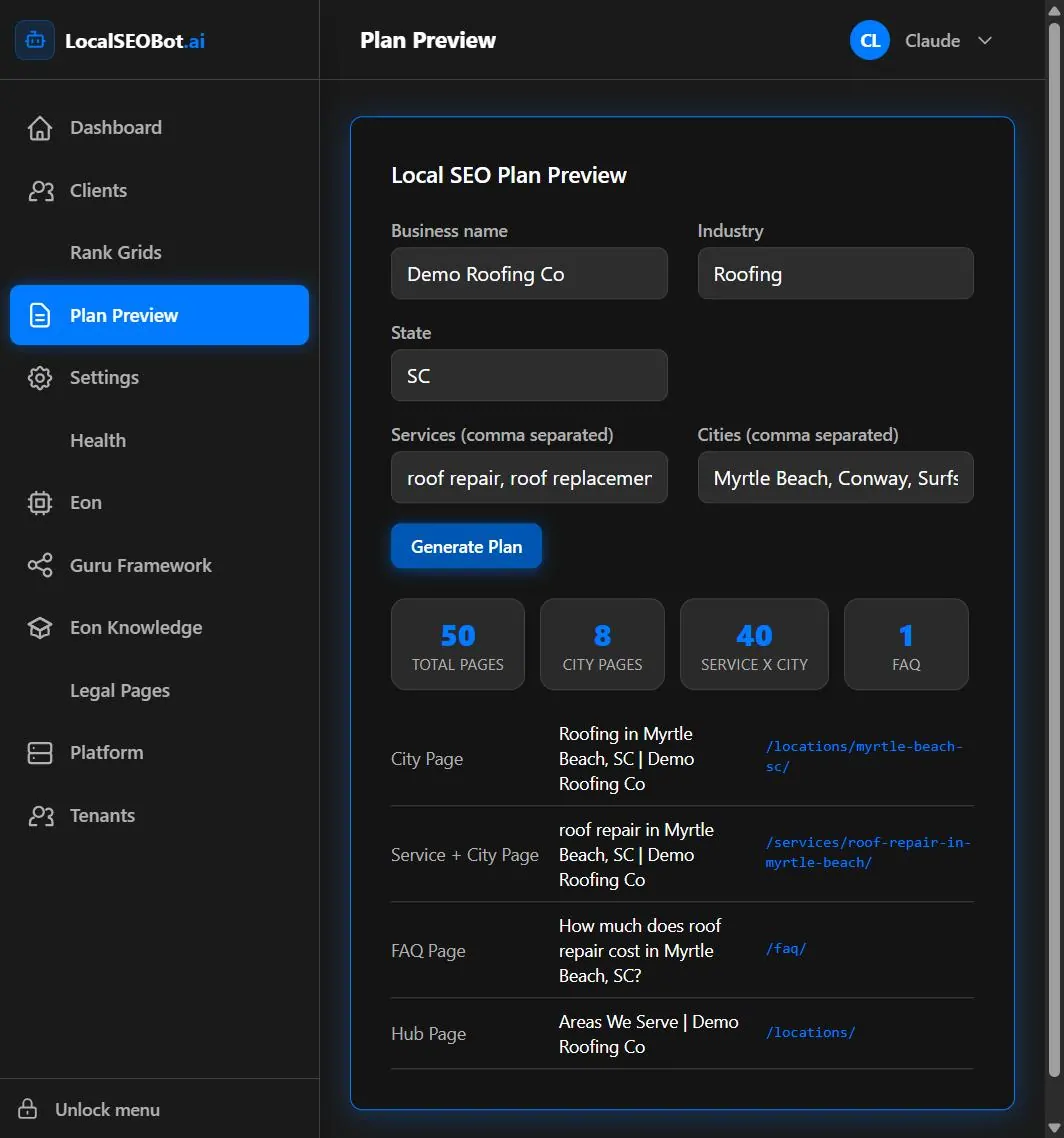Viewport: 1064px width, 1138px height.
Task: Click the page vertical scrollbar thumb
Action: 1055,548
